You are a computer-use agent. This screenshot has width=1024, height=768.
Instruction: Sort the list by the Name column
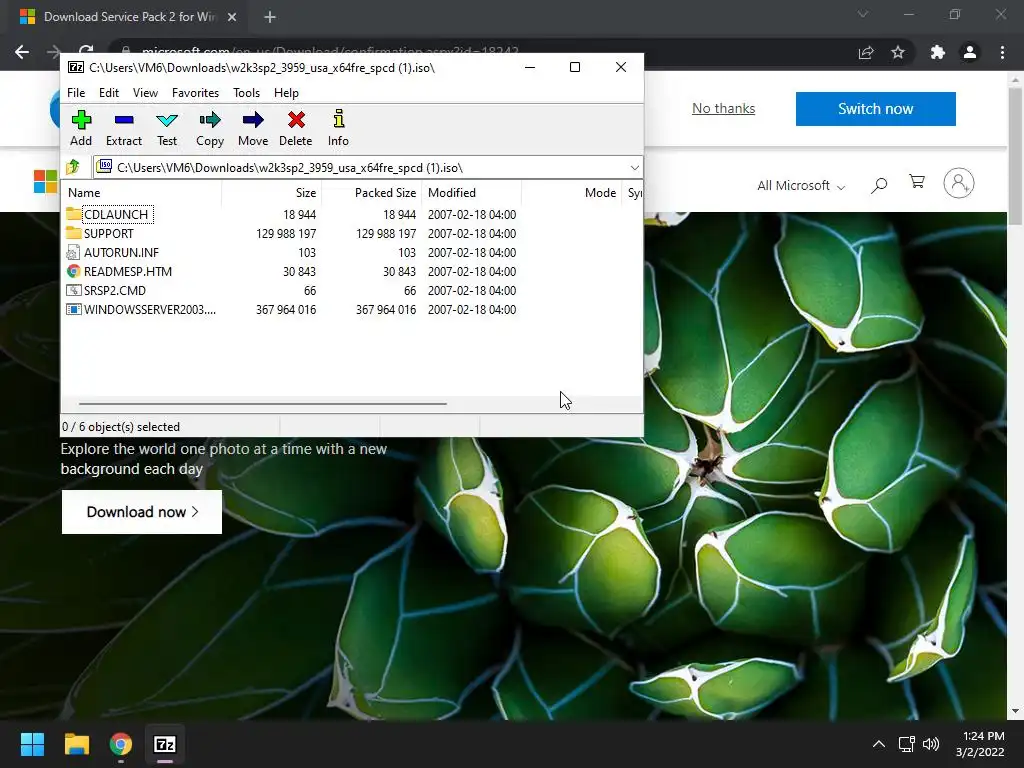click(141, 193)
